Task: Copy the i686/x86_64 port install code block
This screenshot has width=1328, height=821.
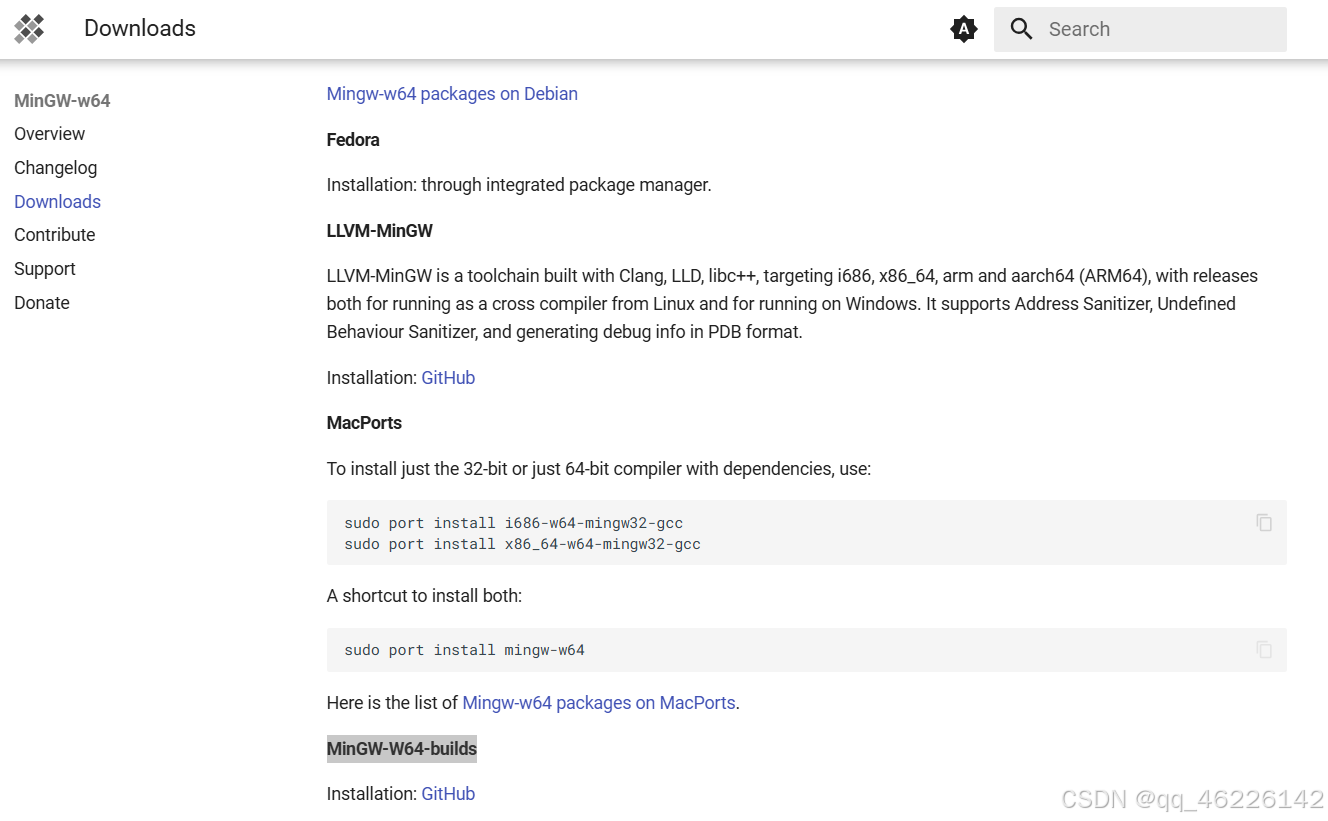Action: tap(1264, 522)
